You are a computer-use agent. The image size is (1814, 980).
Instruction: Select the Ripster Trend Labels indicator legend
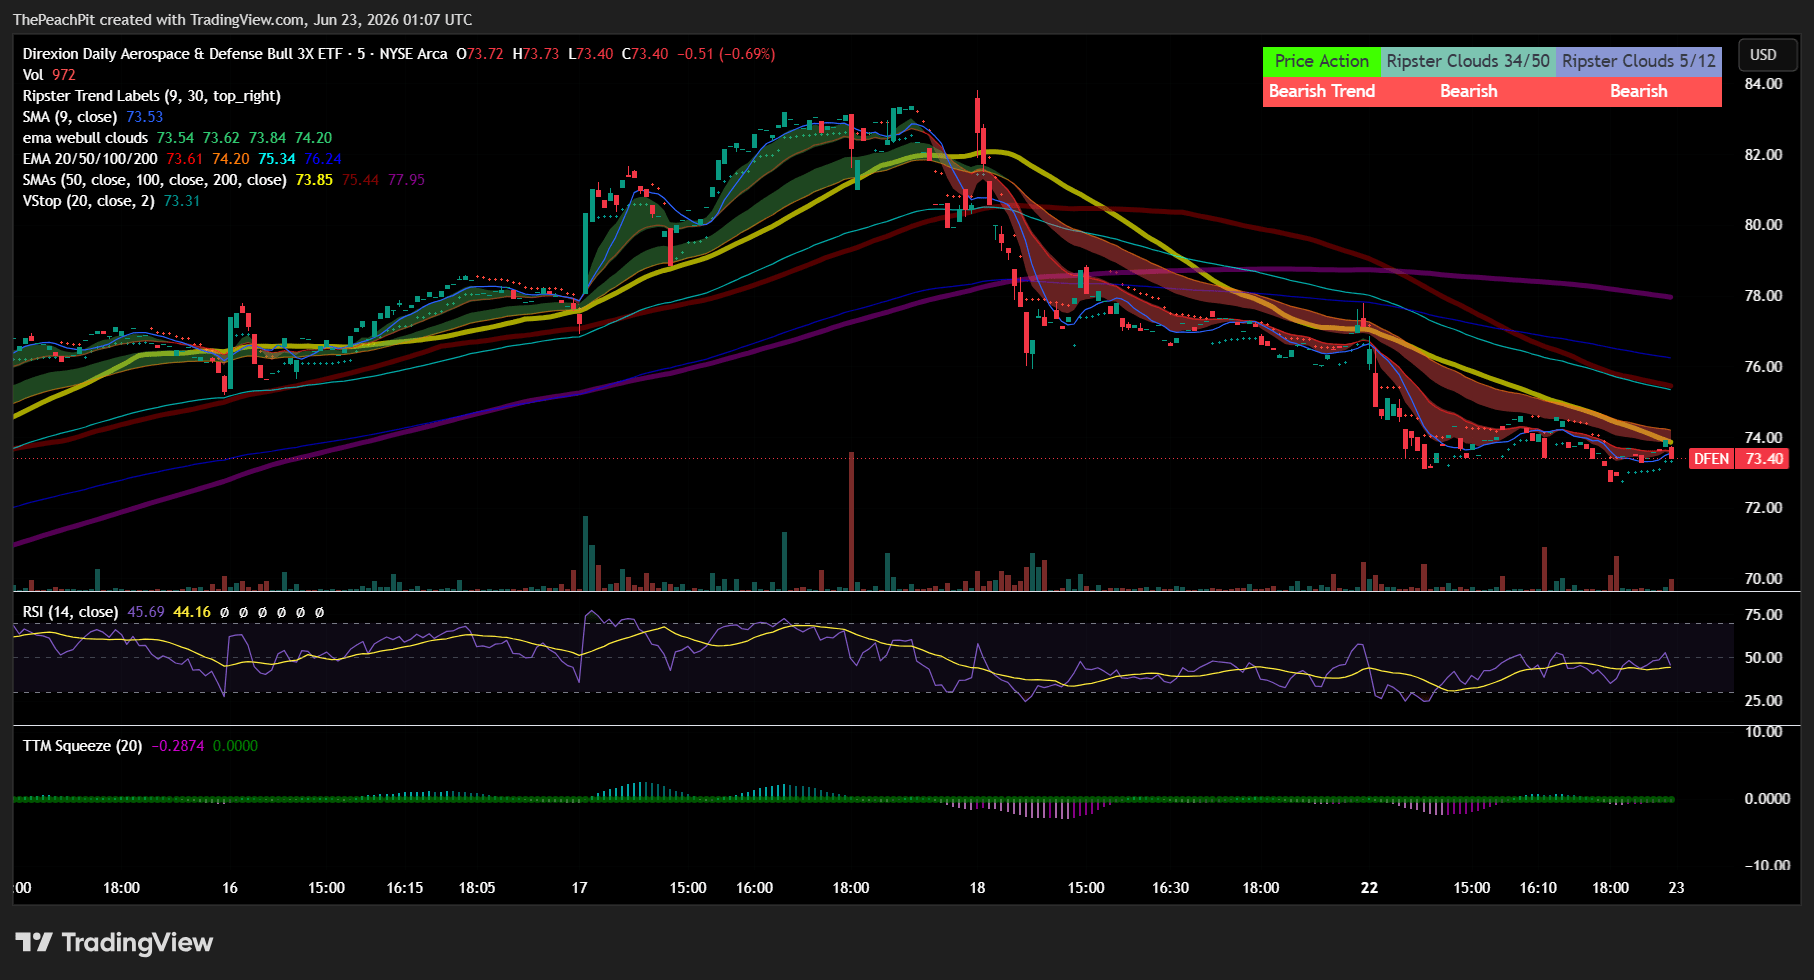click(x=152, y=96)
